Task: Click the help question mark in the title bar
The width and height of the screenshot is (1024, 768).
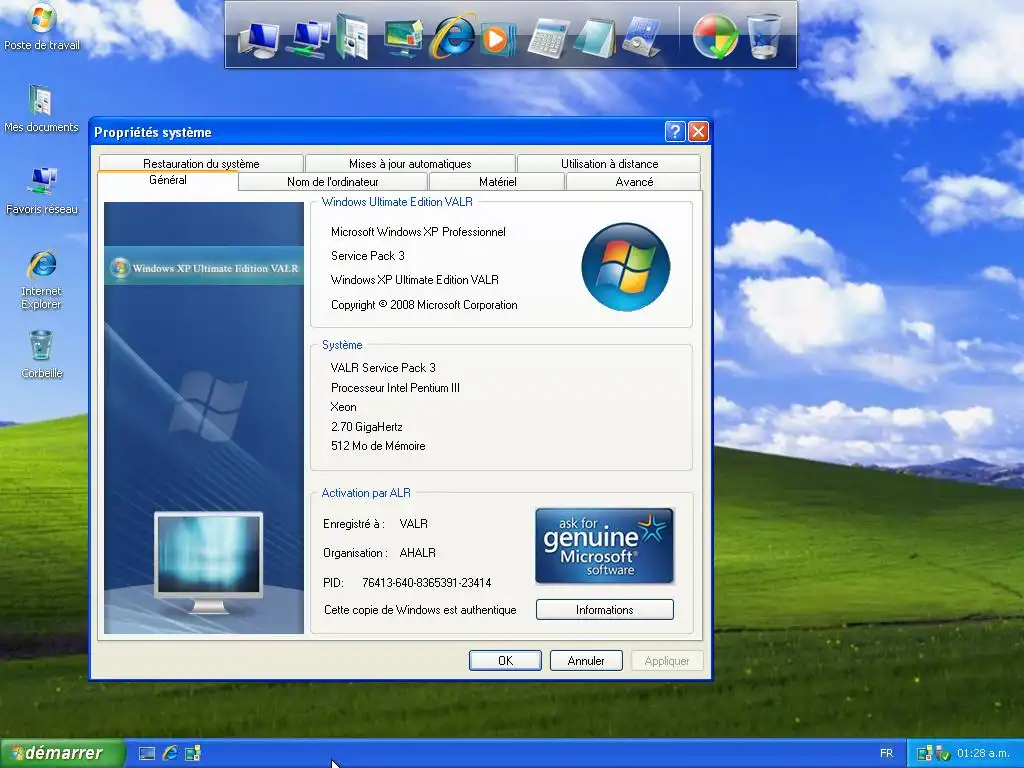Action: click(x=675, y=132)
